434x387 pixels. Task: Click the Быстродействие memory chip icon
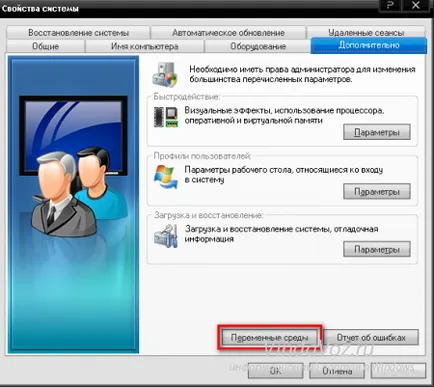[166, 117]
